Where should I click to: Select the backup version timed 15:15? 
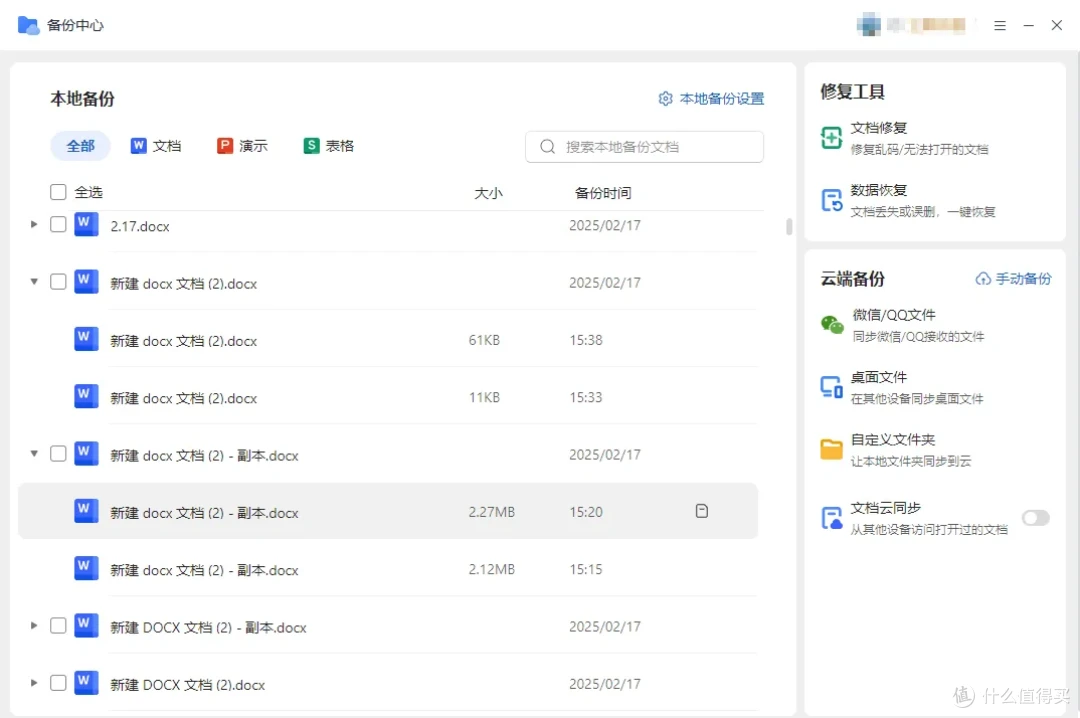tap(388, 569)
